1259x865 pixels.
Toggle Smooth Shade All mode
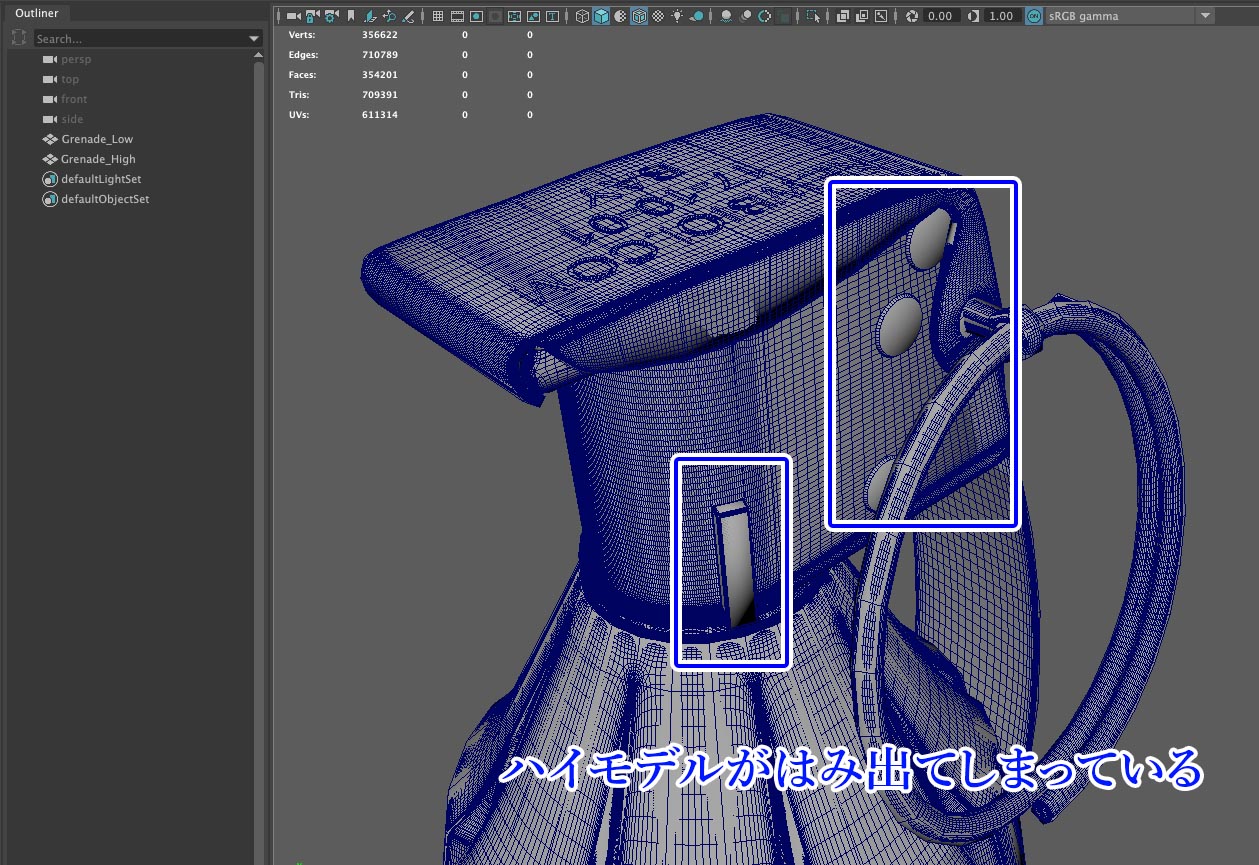(x=601, y=14)
